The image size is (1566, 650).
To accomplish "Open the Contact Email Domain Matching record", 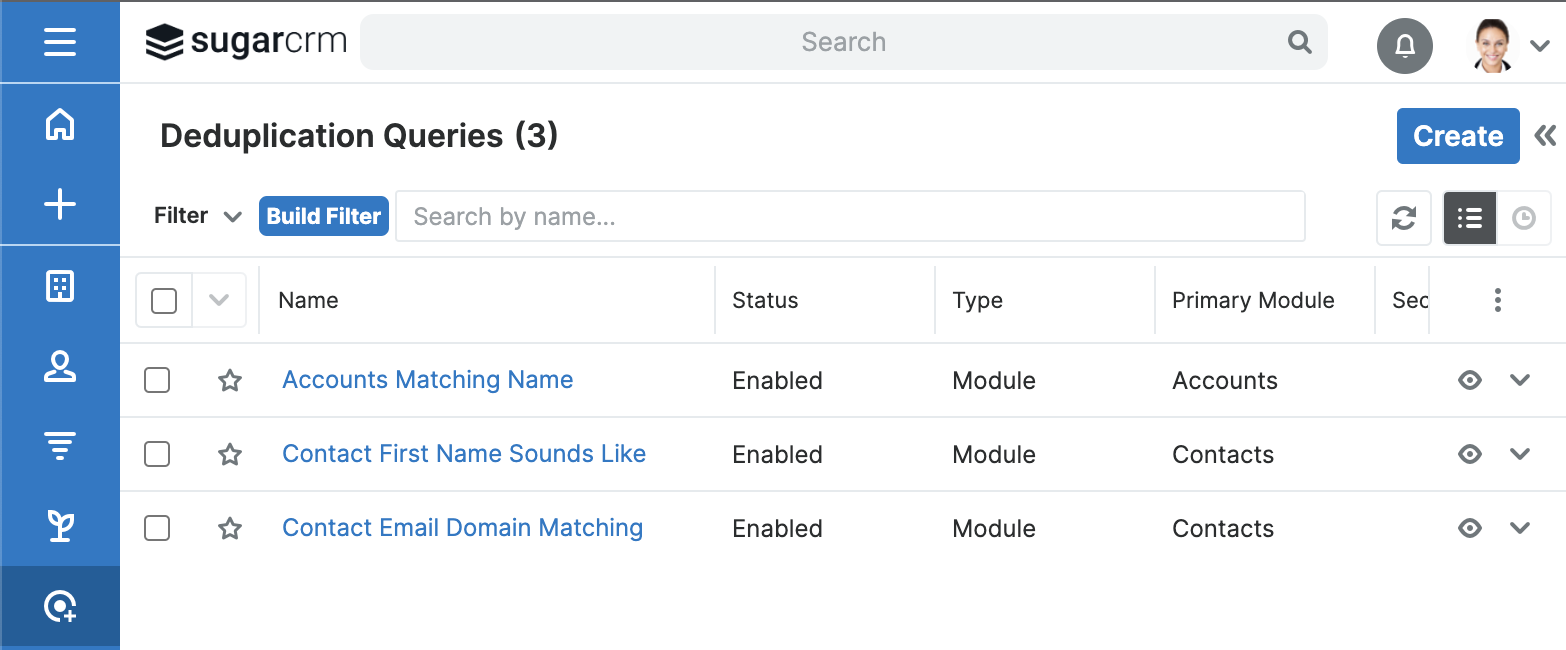I will pos(462,527).
